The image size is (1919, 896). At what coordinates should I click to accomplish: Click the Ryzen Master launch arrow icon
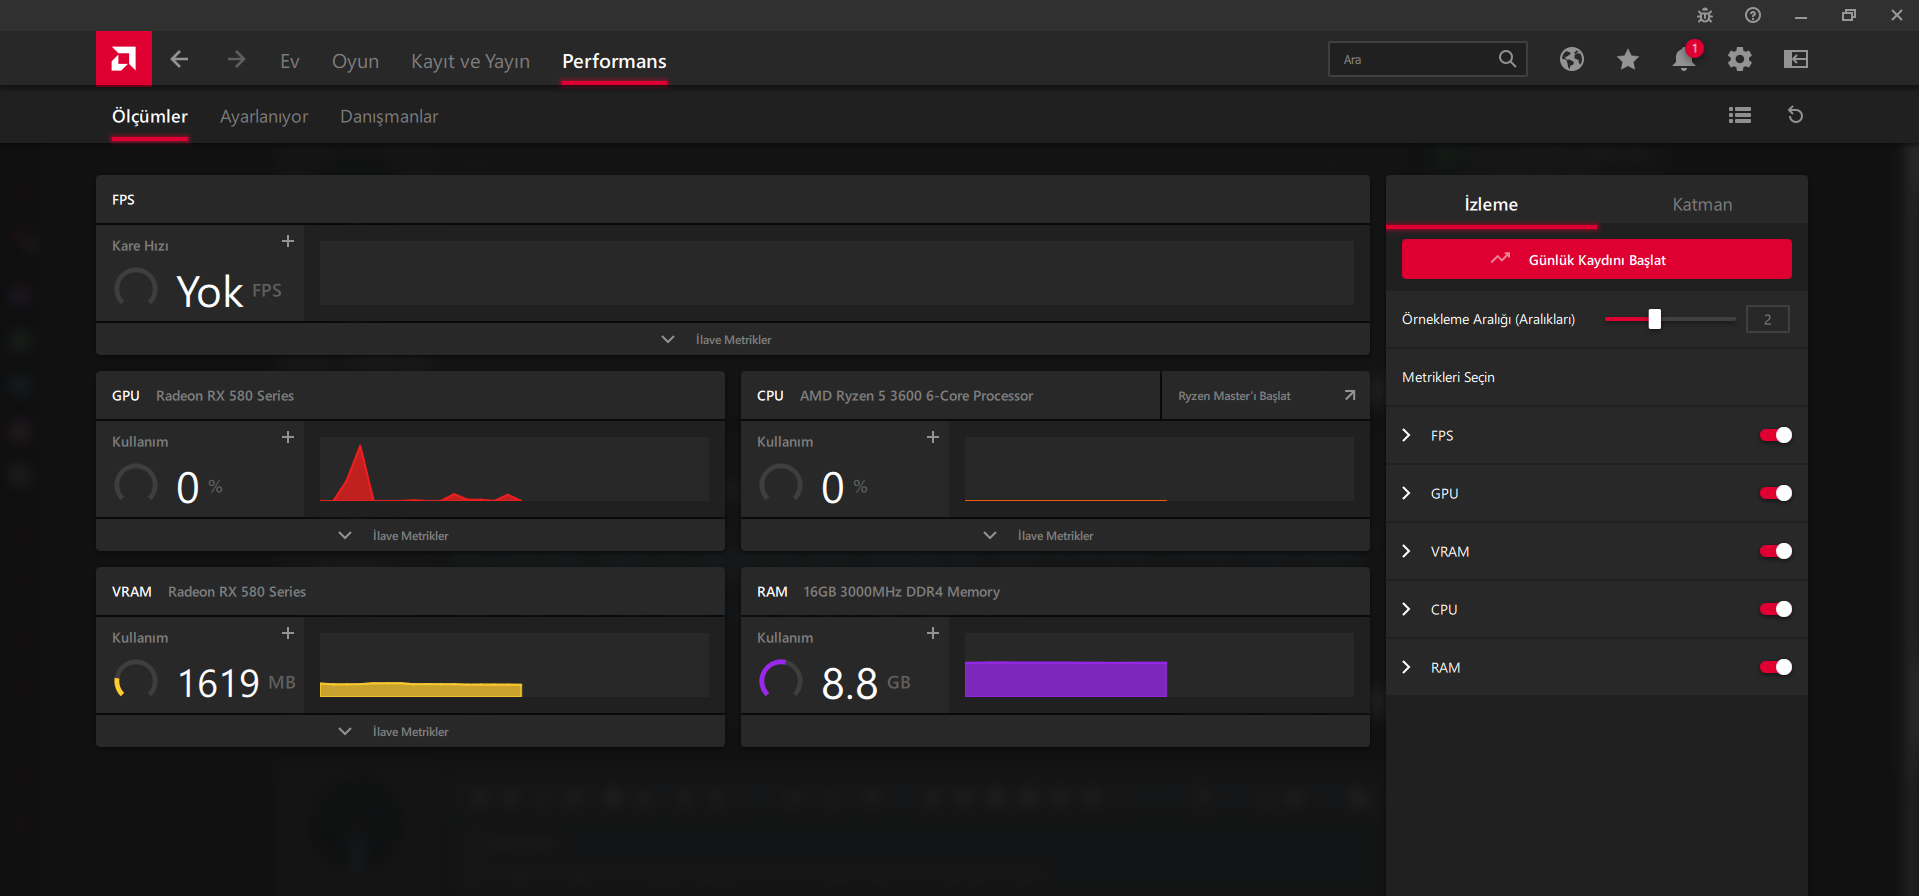[x=1350, y=395]
